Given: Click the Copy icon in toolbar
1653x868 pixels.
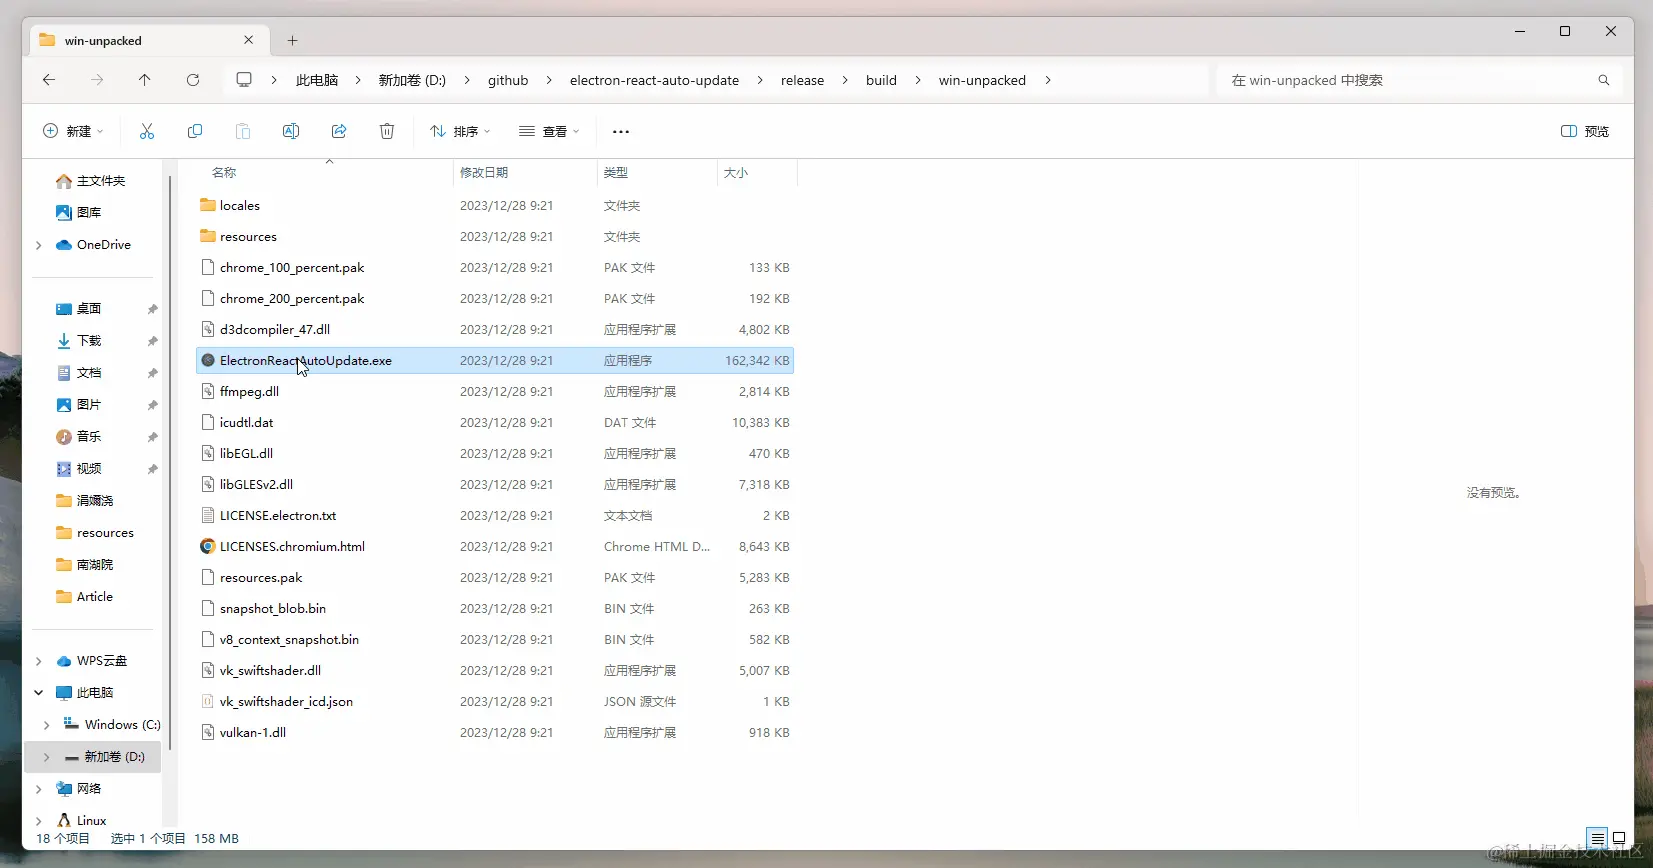Looking at the screenshot, I should (195, 131).
